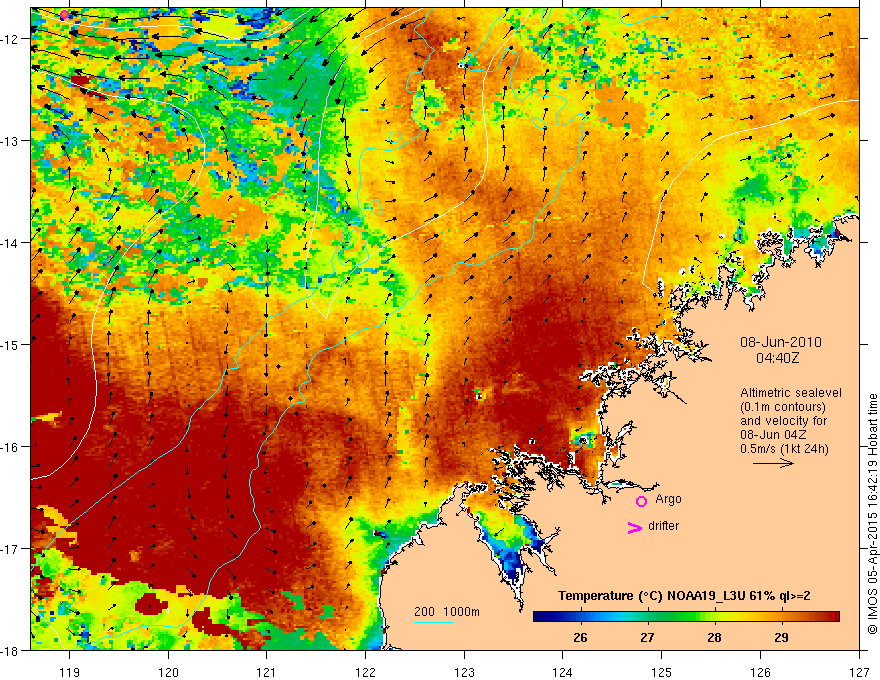Click longitude axis label 126

[x=760, y=672]
